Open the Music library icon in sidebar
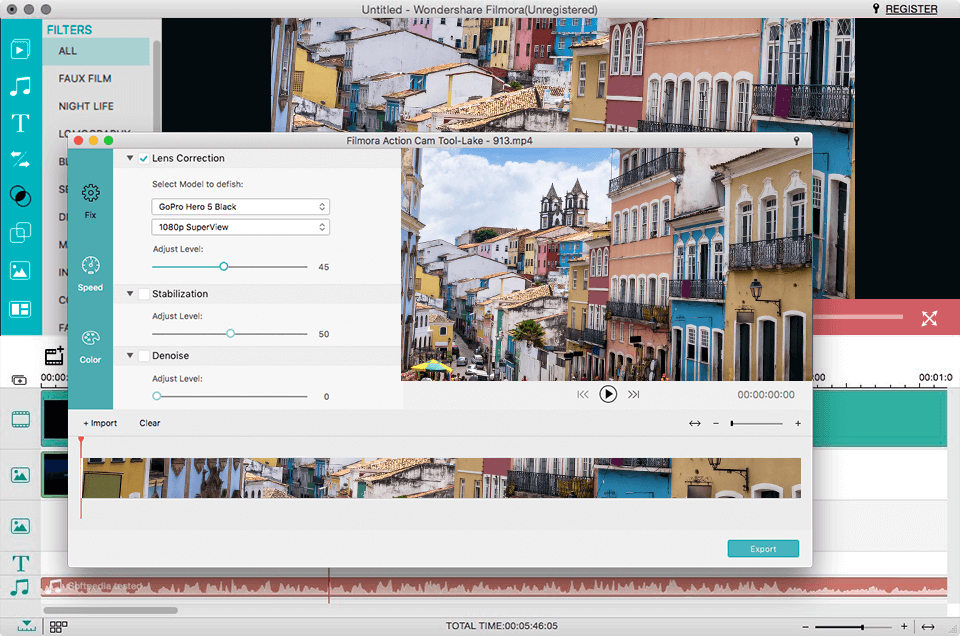 (20, 87)
